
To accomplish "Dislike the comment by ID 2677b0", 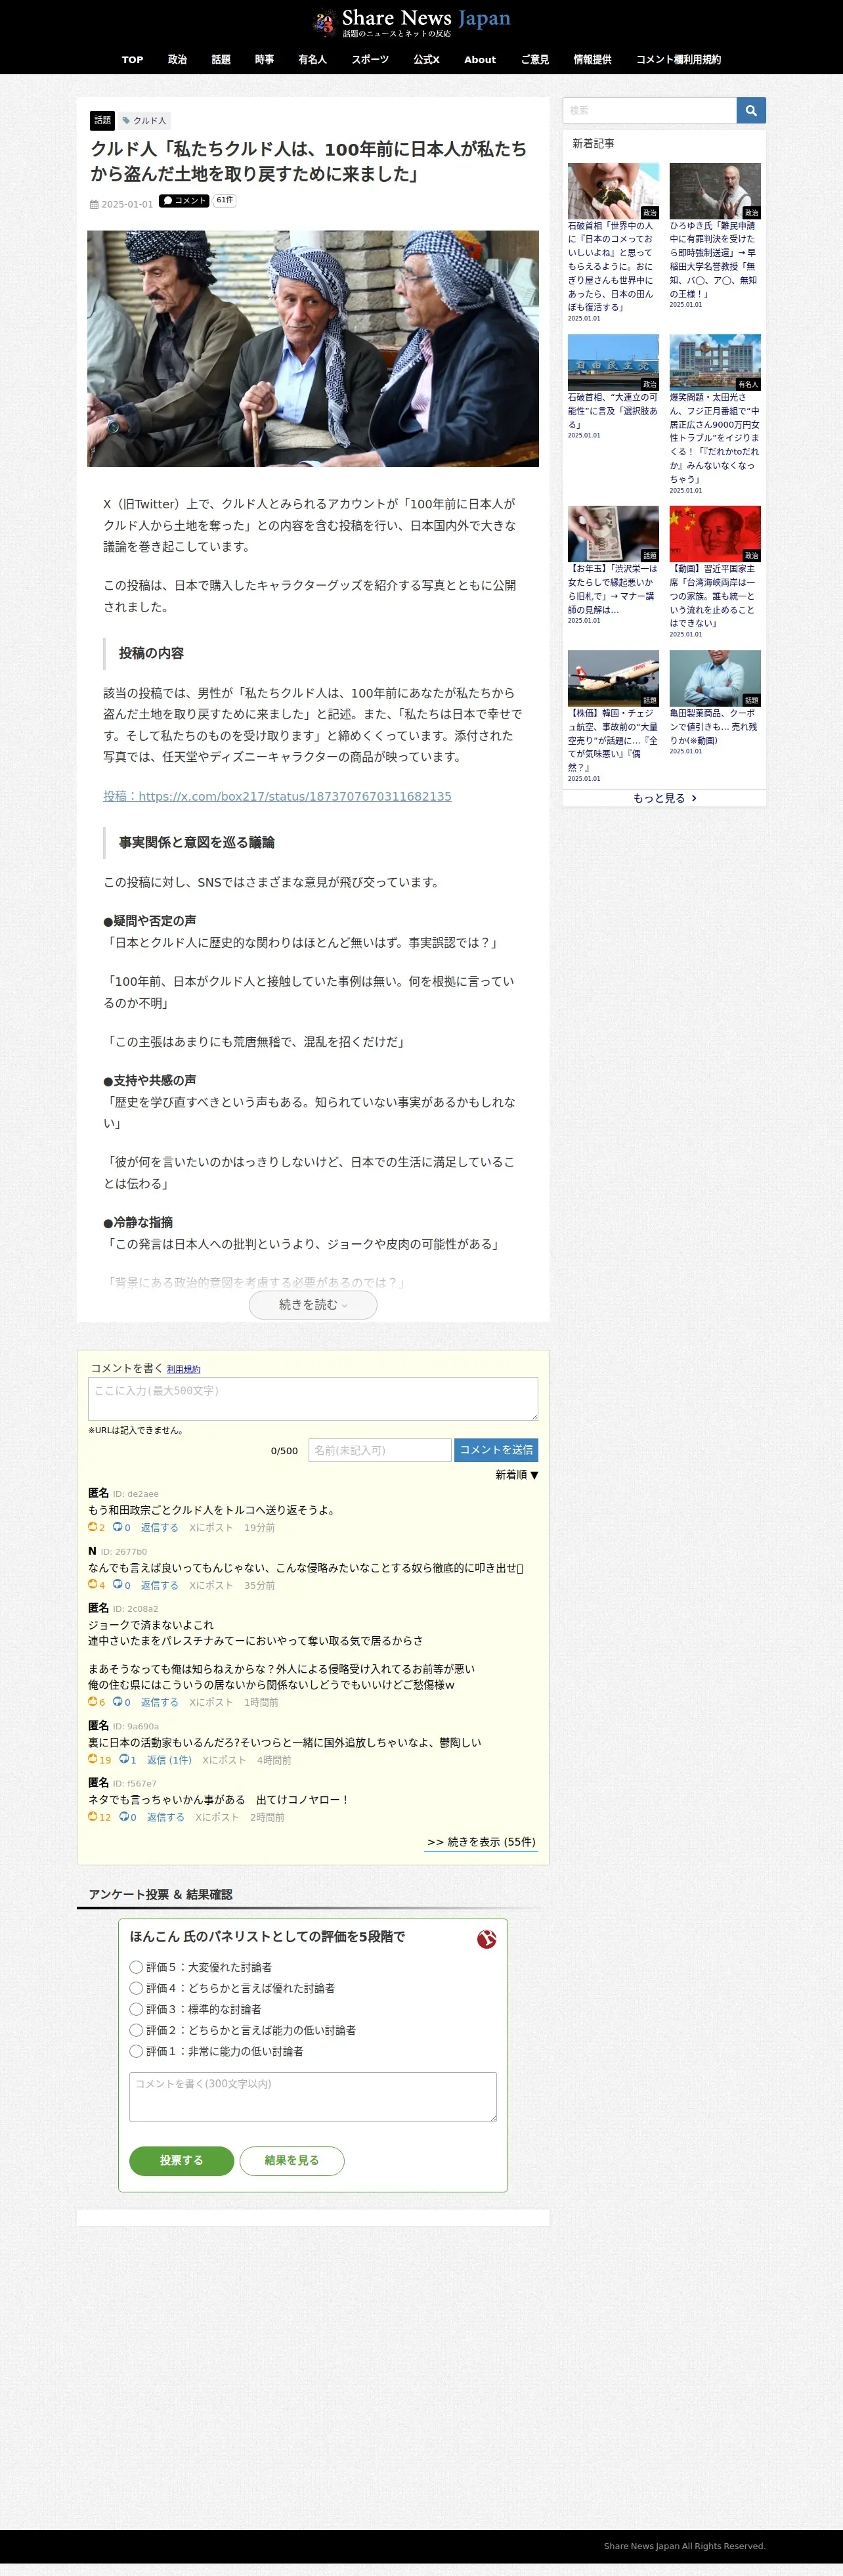I will 117,1584.
